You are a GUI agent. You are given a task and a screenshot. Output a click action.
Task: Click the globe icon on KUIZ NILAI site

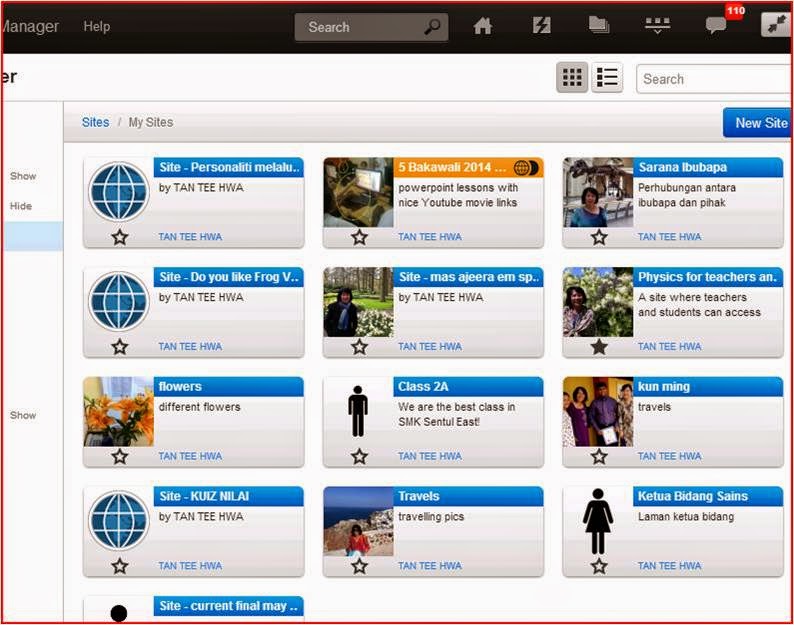click(x=118, y=521)
